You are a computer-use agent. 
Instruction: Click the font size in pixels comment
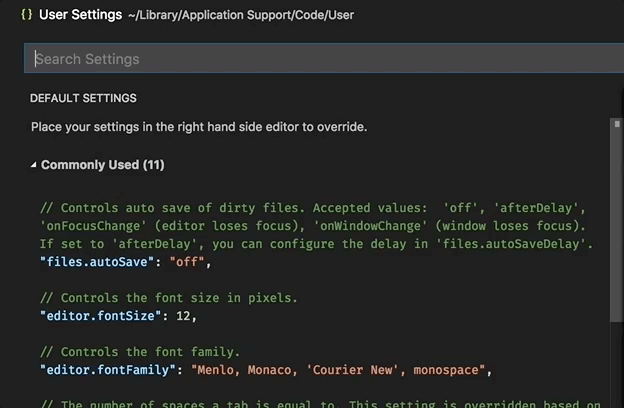[168, 298]
